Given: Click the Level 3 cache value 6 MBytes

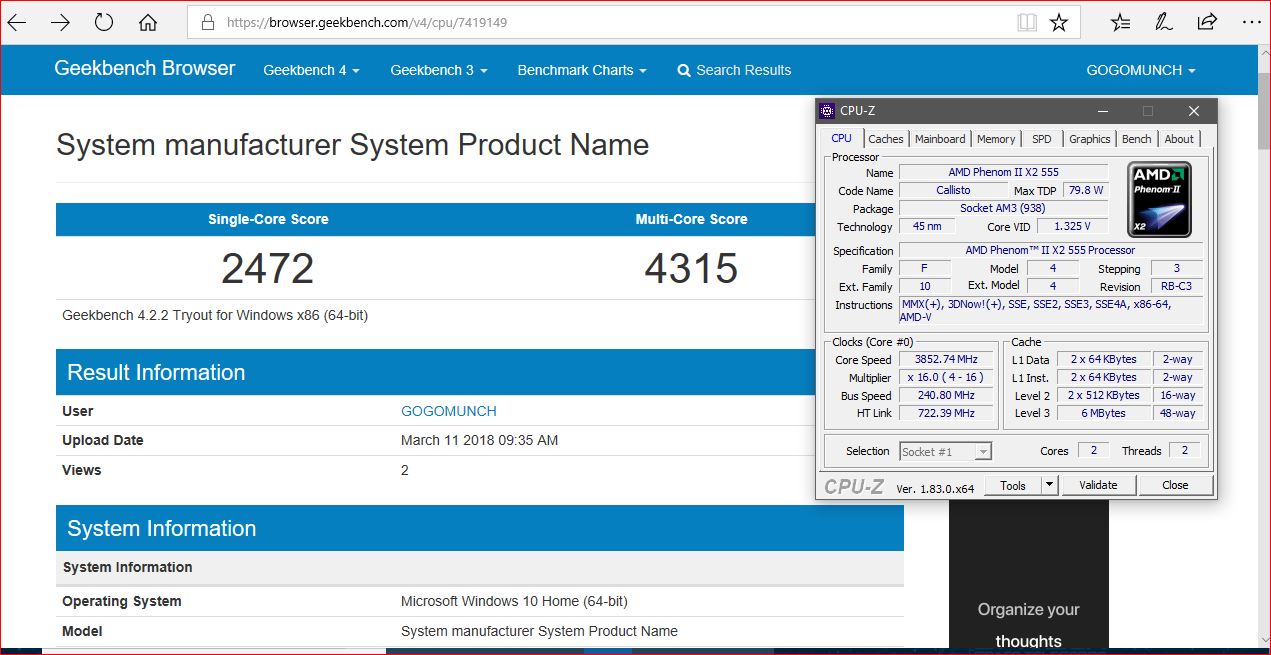Looking at the screenshot, I should point(1104,413).
